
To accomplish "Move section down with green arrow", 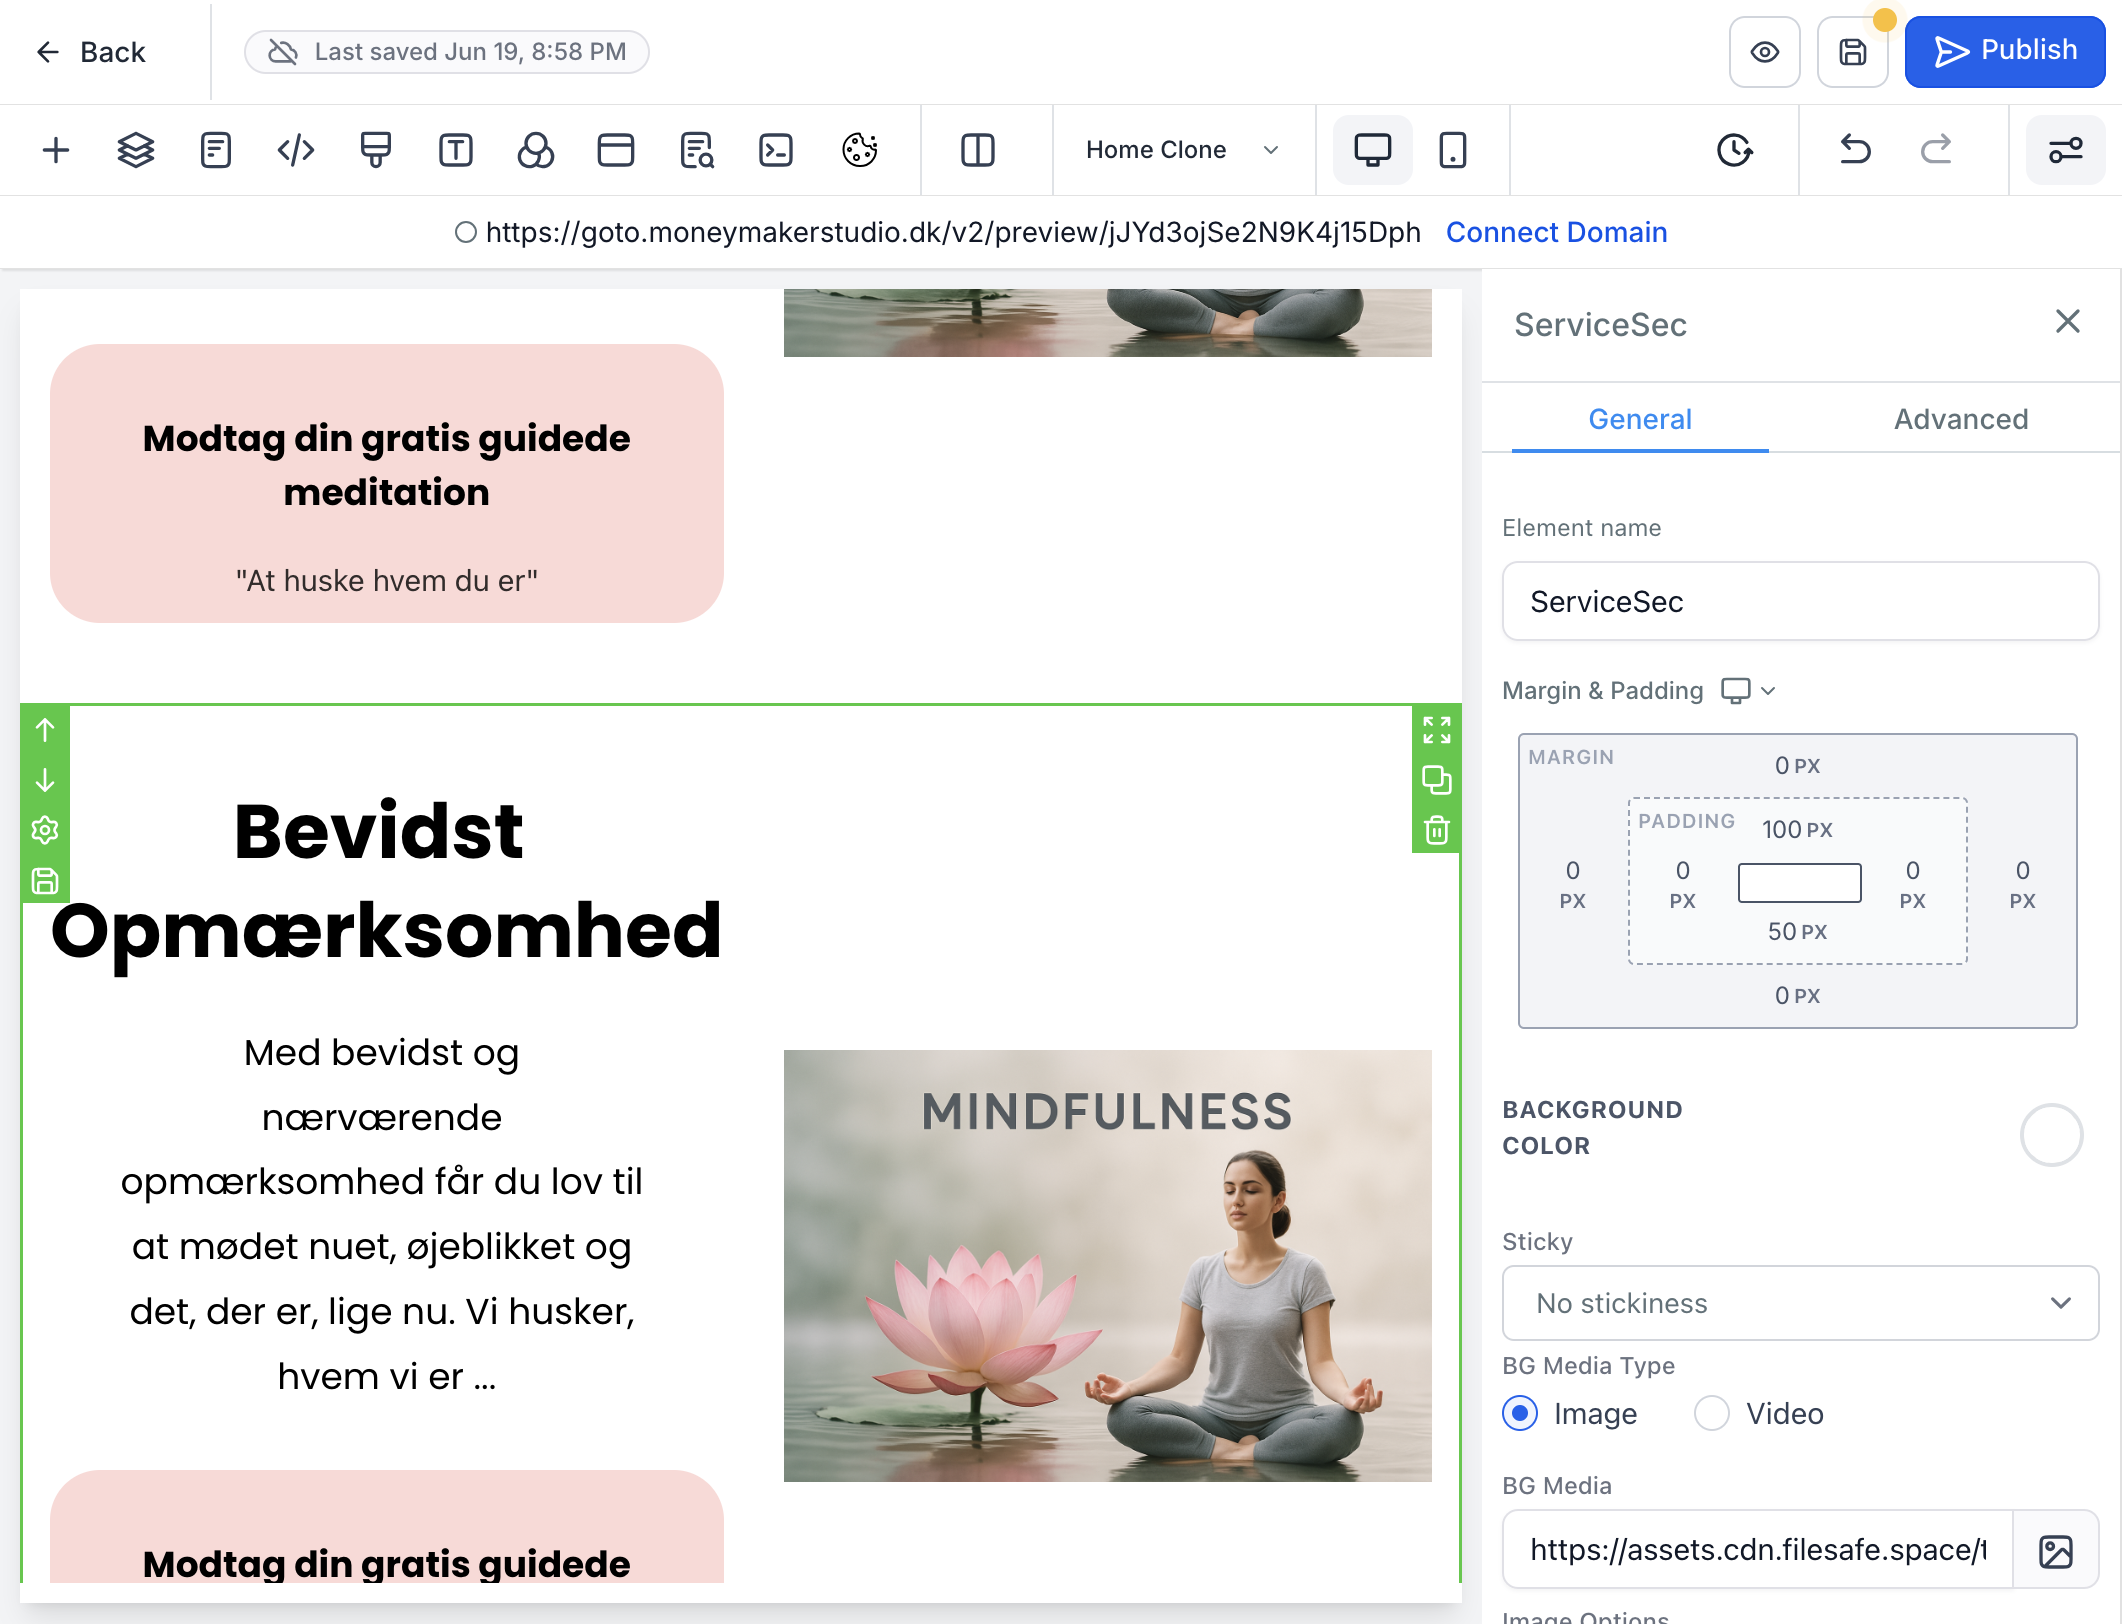I will click(x=45, y=780).
